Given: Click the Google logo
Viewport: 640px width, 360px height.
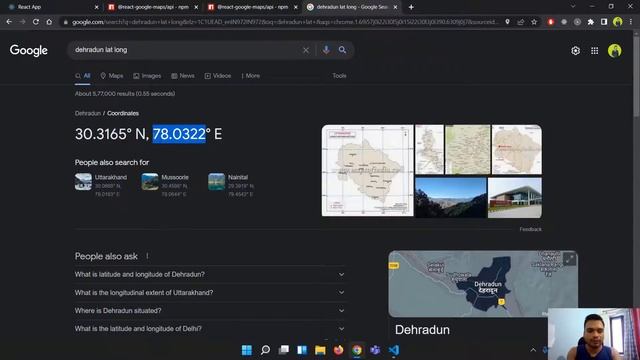Looking at the screenshot, I should [29, 51].
